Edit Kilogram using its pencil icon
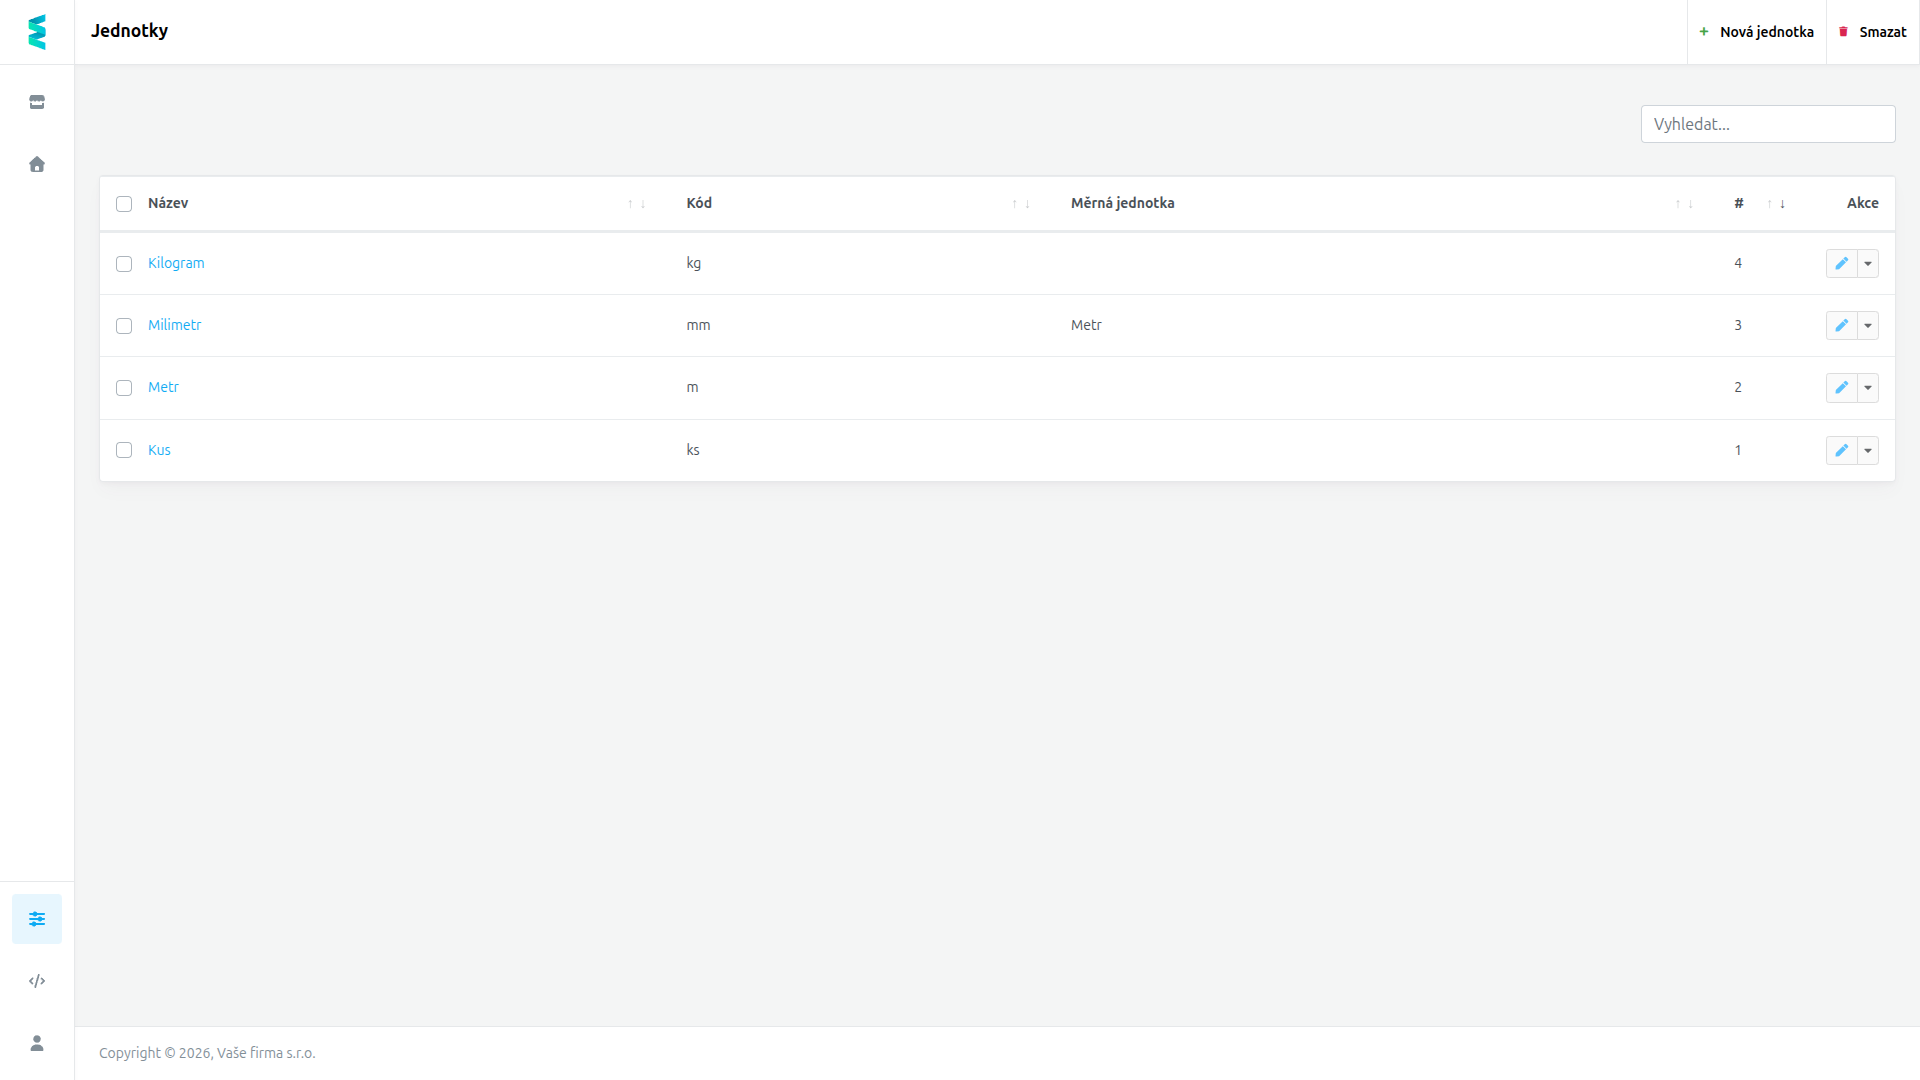Screen dimensions: 1920x1080 click(x=1841, y=263)
